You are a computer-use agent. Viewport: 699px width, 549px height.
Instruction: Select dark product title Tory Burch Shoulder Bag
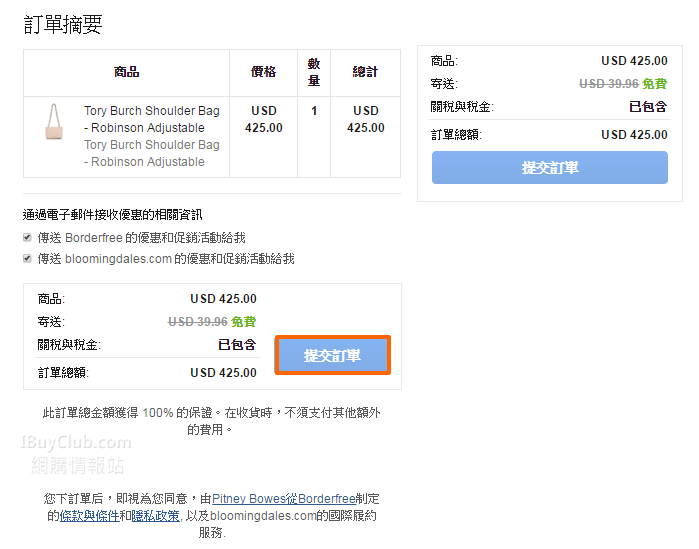tap(152, 119)
